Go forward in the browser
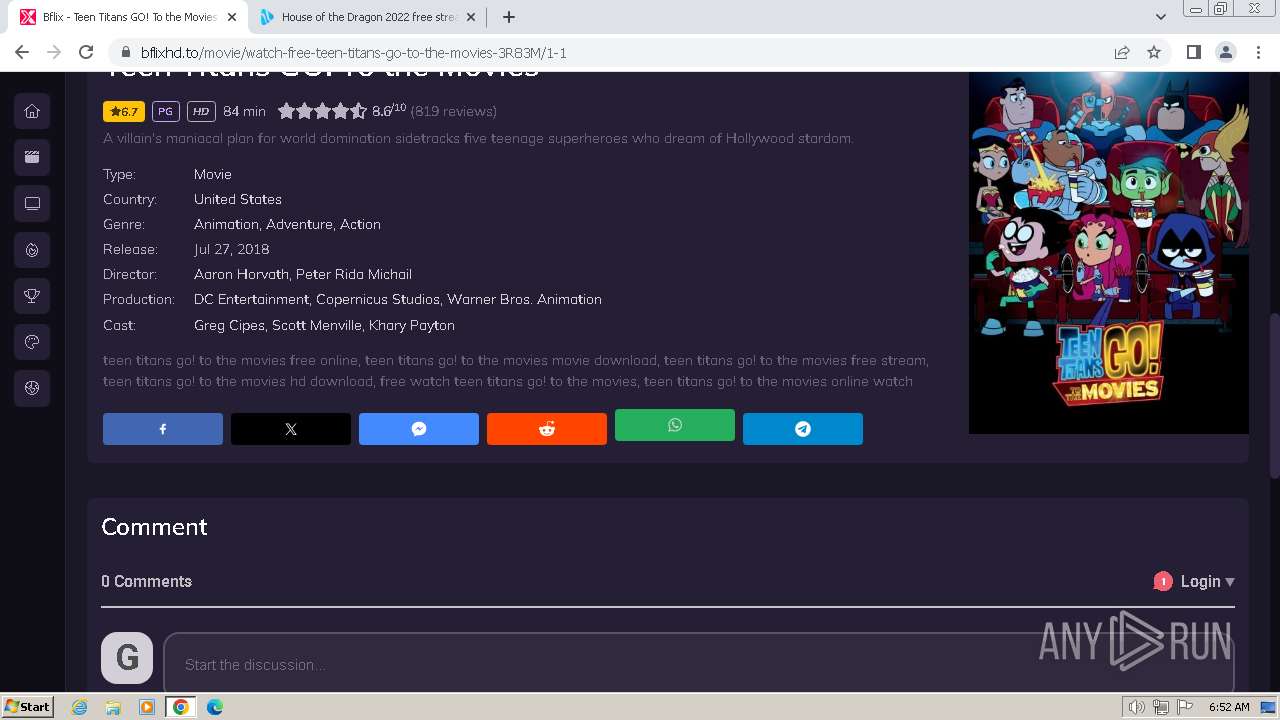The width and height of the screenshot is (1280, 720). pyautogui.click(x=54, y=52)
